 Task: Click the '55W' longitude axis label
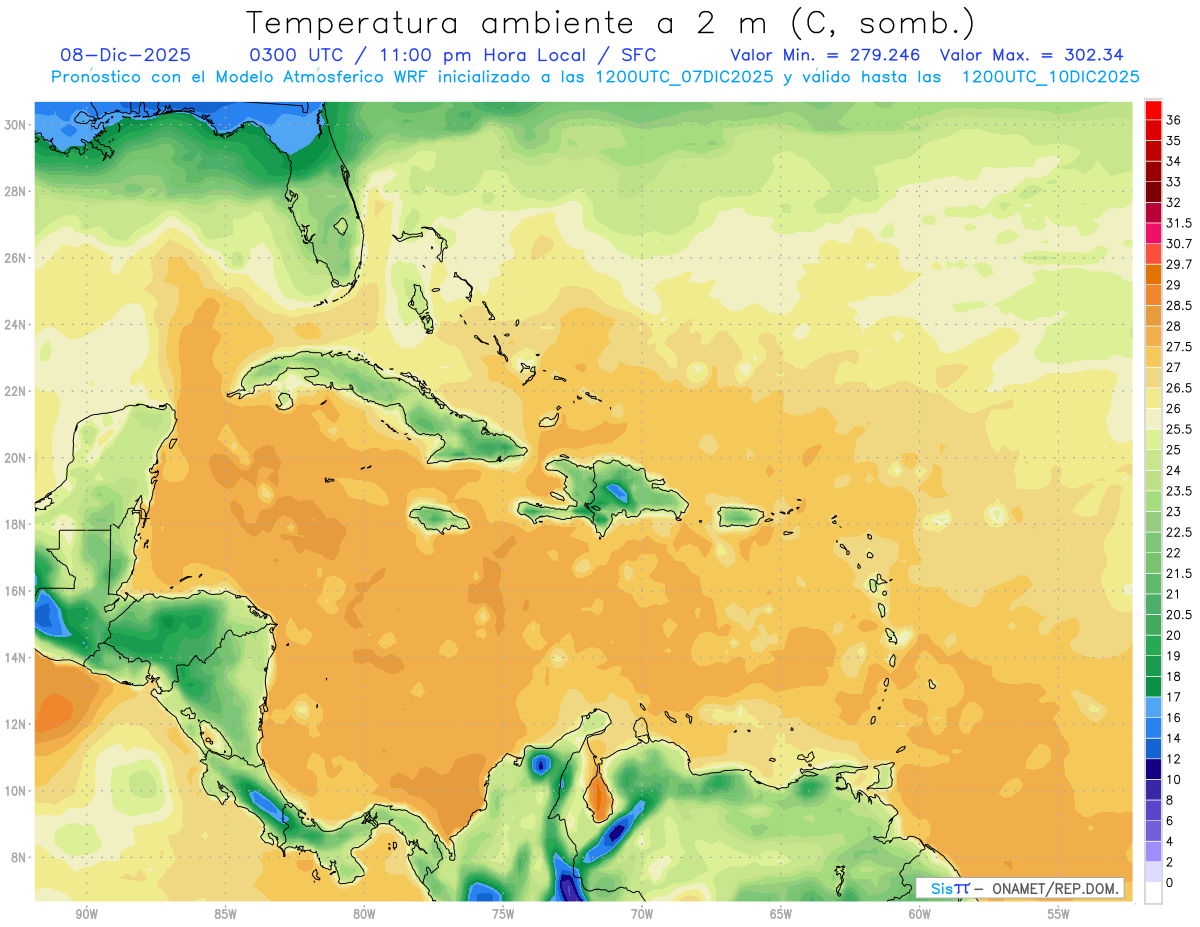click(1059, 914)
